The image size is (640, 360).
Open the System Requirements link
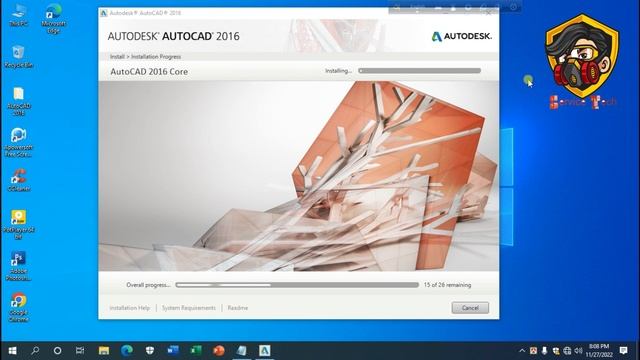(189, 308)
